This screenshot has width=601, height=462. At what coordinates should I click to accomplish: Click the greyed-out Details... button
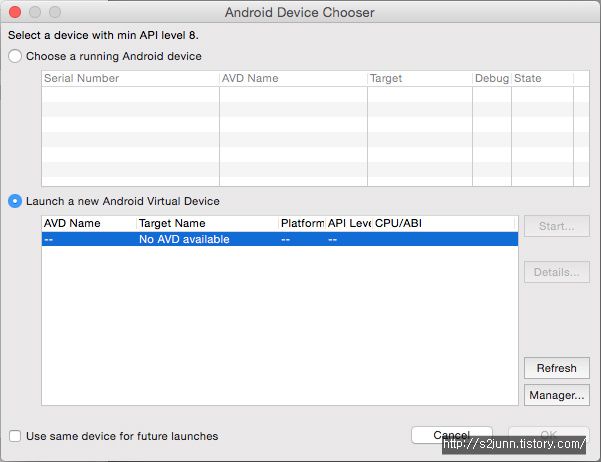coord(557,272)
